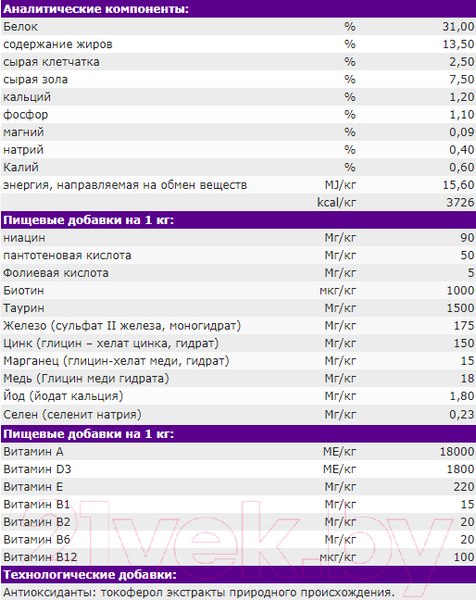This screenshot has height=600, width=476.
Task: Select the кальций value 1,20
Action: [x=462, y=97]
